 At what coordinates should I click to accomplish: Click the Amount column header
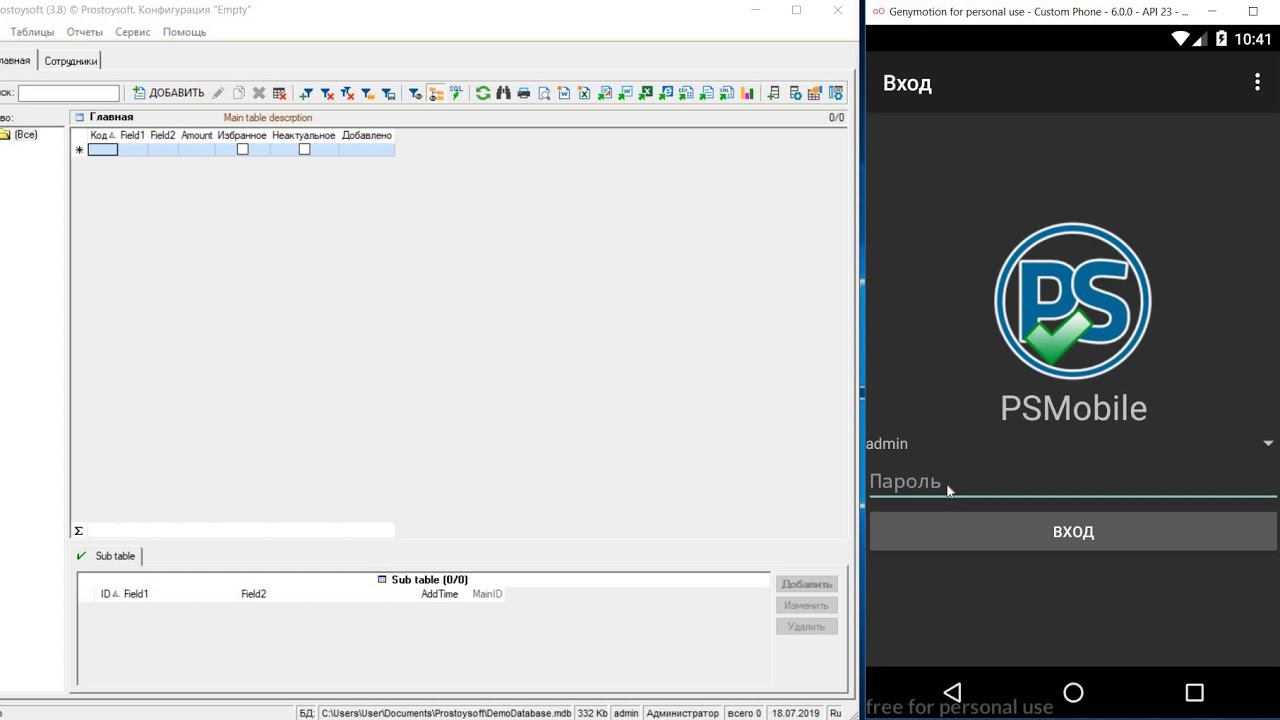click(197, 135)
